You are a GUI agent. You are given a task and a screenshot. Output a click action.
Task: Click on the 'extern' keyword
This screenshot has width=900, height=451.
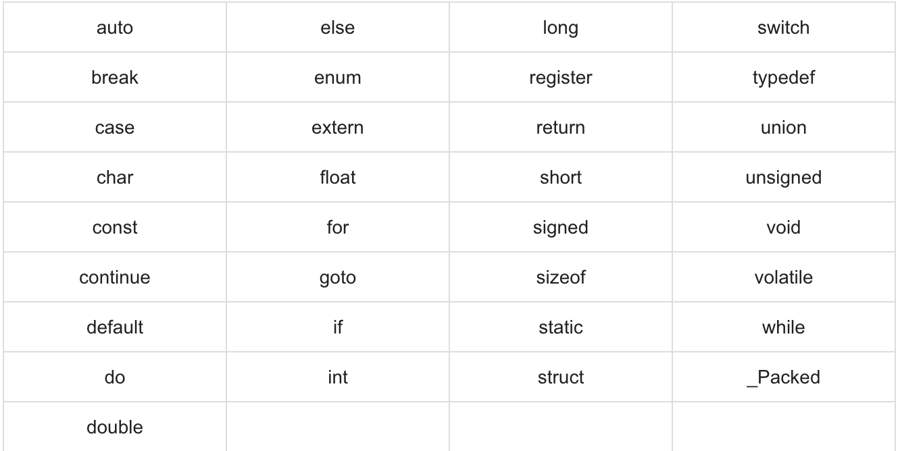pos(338,128)
